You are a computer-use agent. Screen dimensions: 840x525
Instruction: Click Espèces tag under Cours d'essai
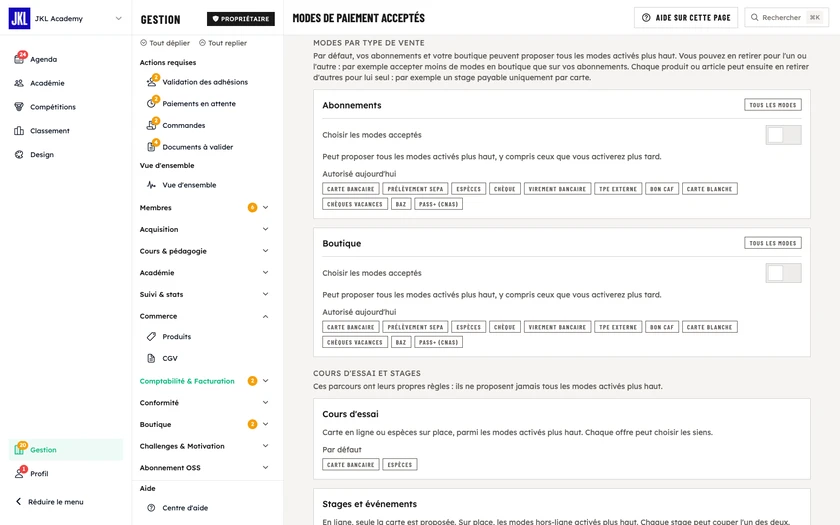tap(400, 464)
